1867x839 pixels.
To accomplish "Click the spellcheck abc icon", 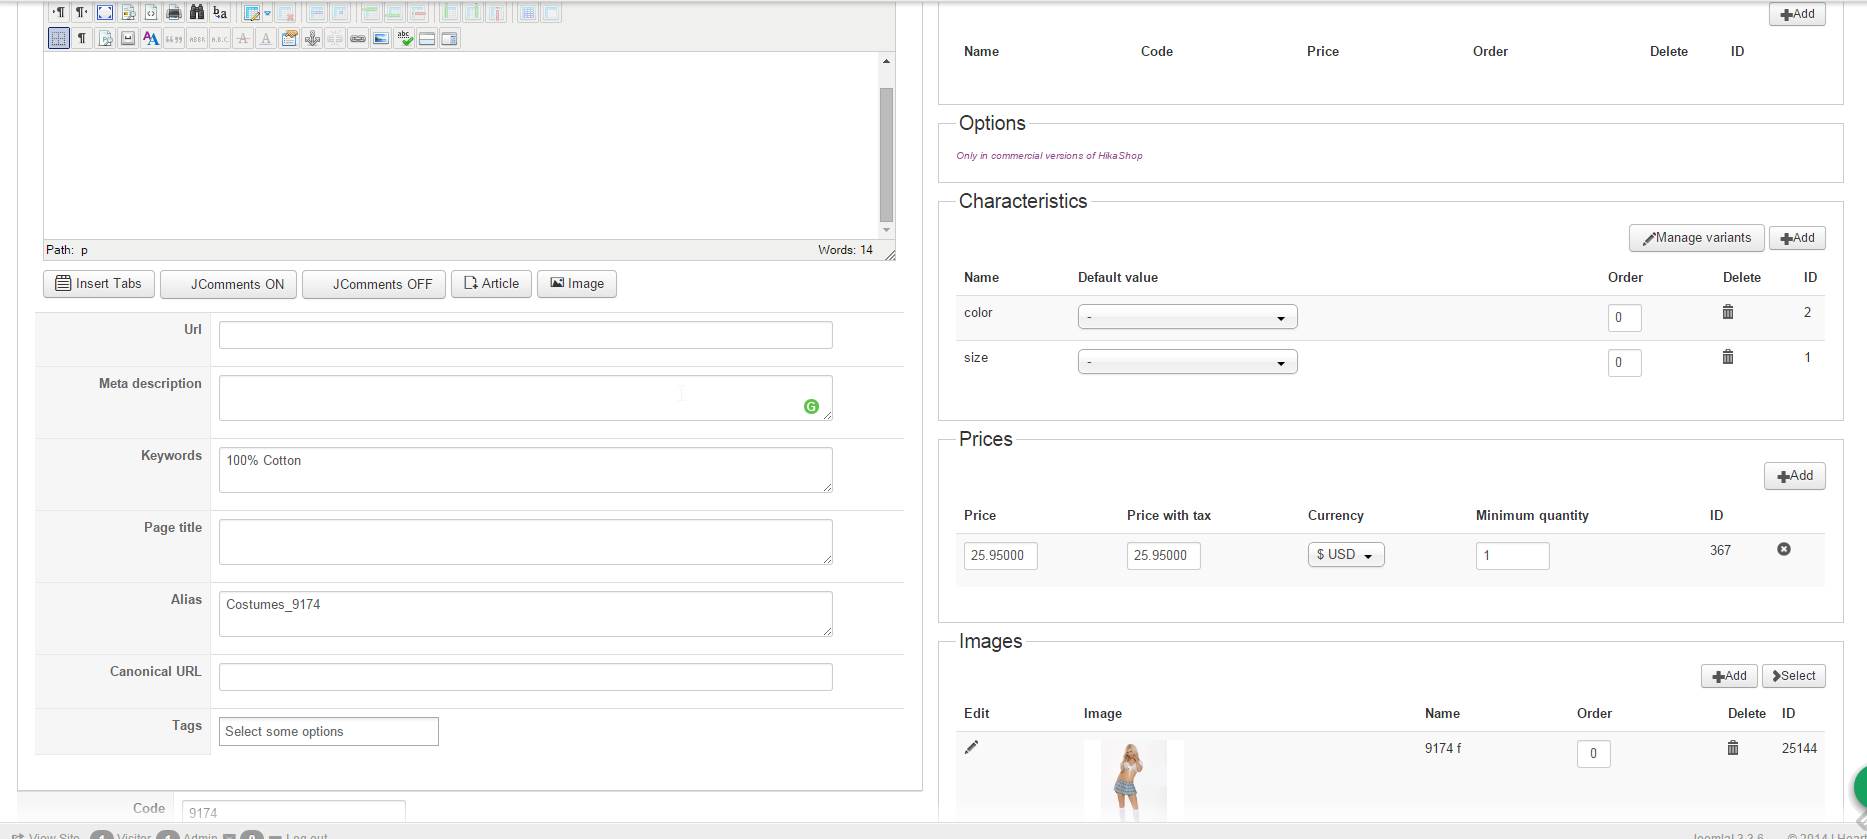I will 404,39.
